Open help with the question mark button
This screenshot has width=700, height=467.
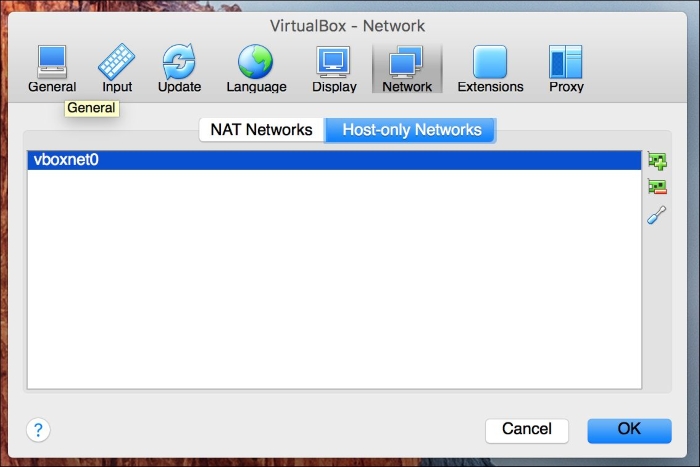click(38, 430)
